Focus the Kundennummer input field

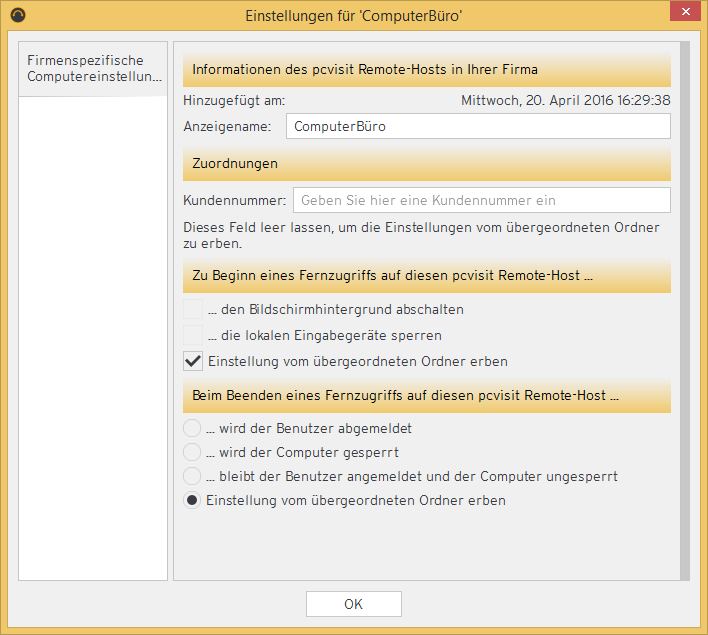click(481, 200)
